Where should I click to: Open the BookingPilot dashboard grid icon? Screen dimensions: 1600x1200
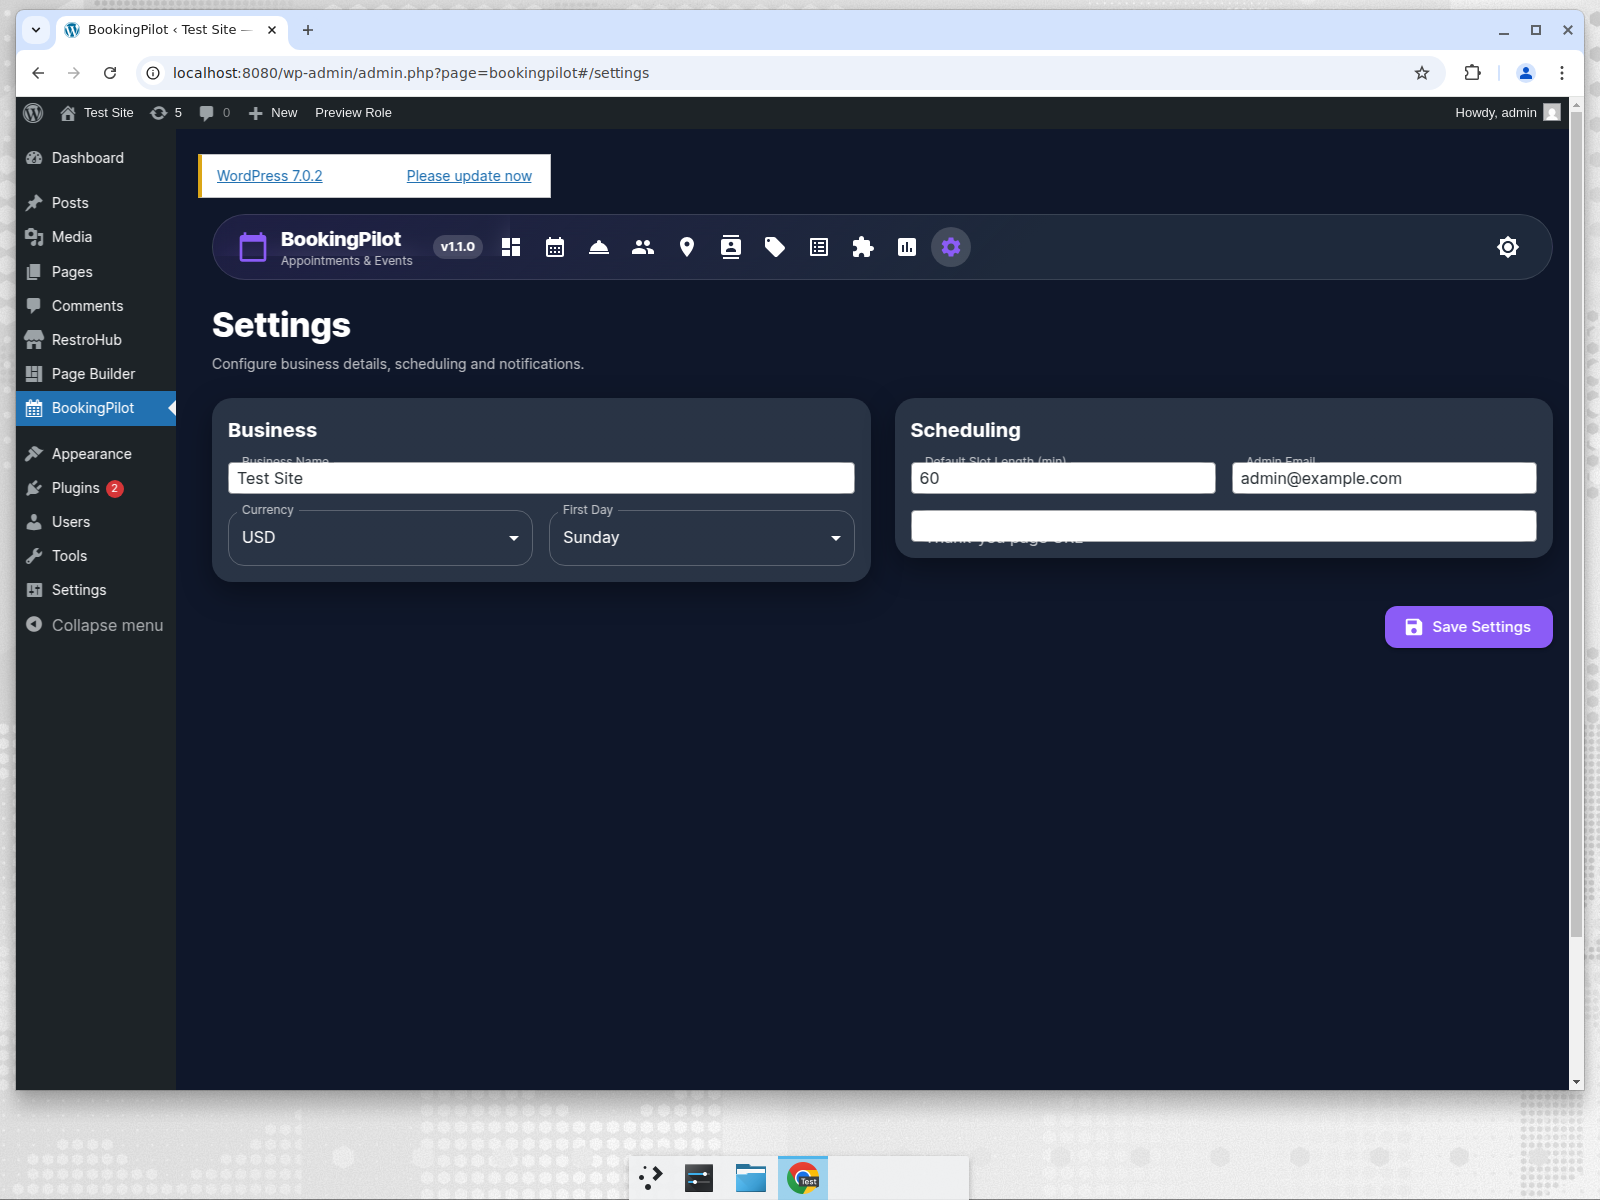click(511, 247)
